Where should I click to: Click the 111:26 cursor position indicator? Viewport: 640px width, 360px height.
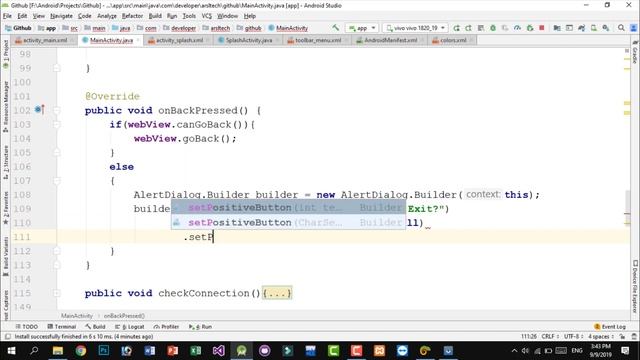click(529, 336)
